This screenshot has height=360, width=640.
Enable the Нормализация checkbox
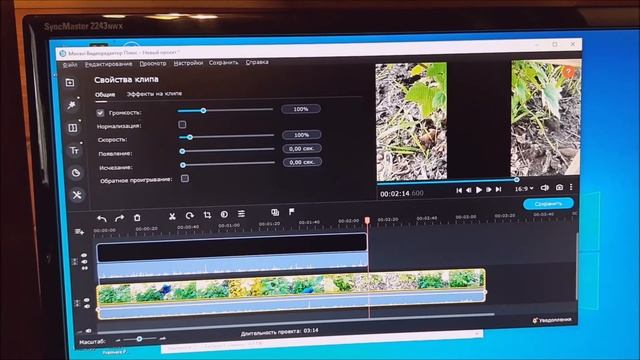click(x=182, y=124)
